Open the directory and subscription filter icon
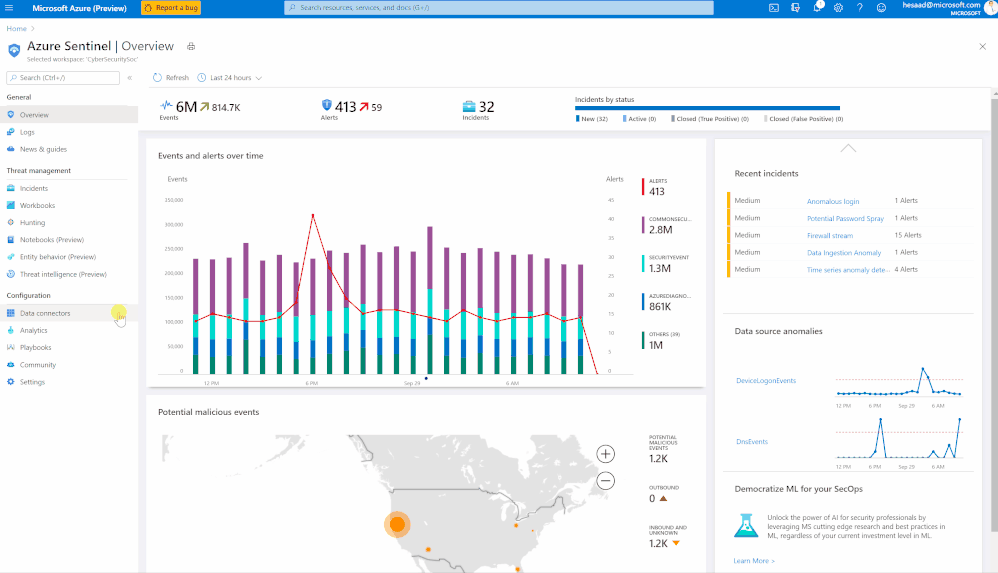Screen dimensions: 998x573 point(796,8)
